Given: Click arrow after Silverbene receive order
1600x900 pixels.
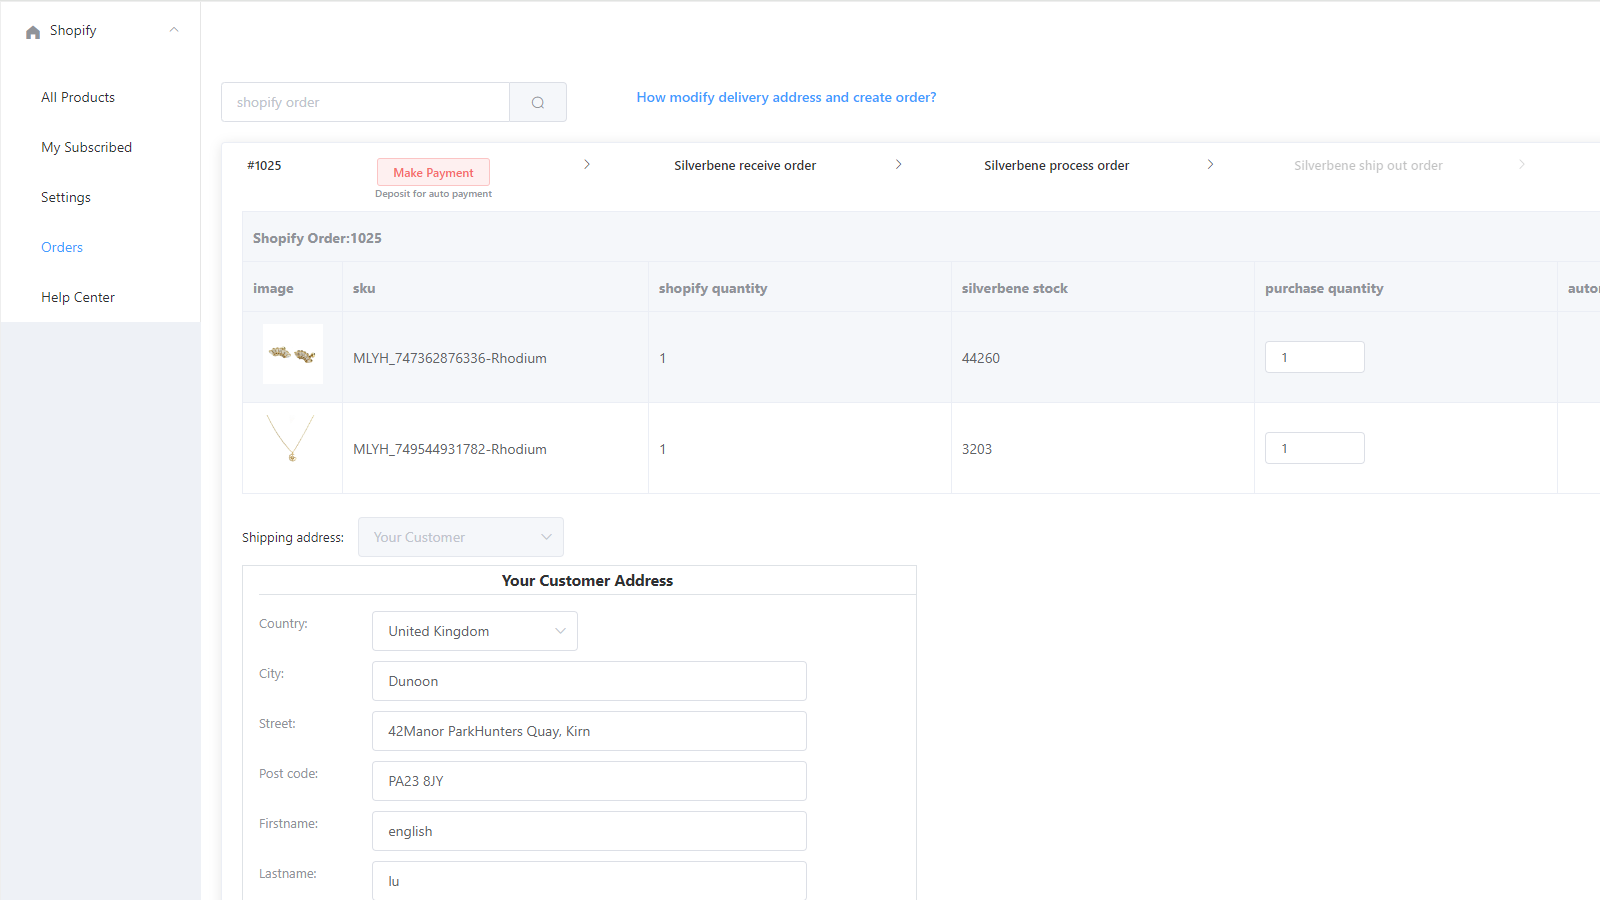Looking at the screenshot, I should pyautogui.click(x=899, y=164).
